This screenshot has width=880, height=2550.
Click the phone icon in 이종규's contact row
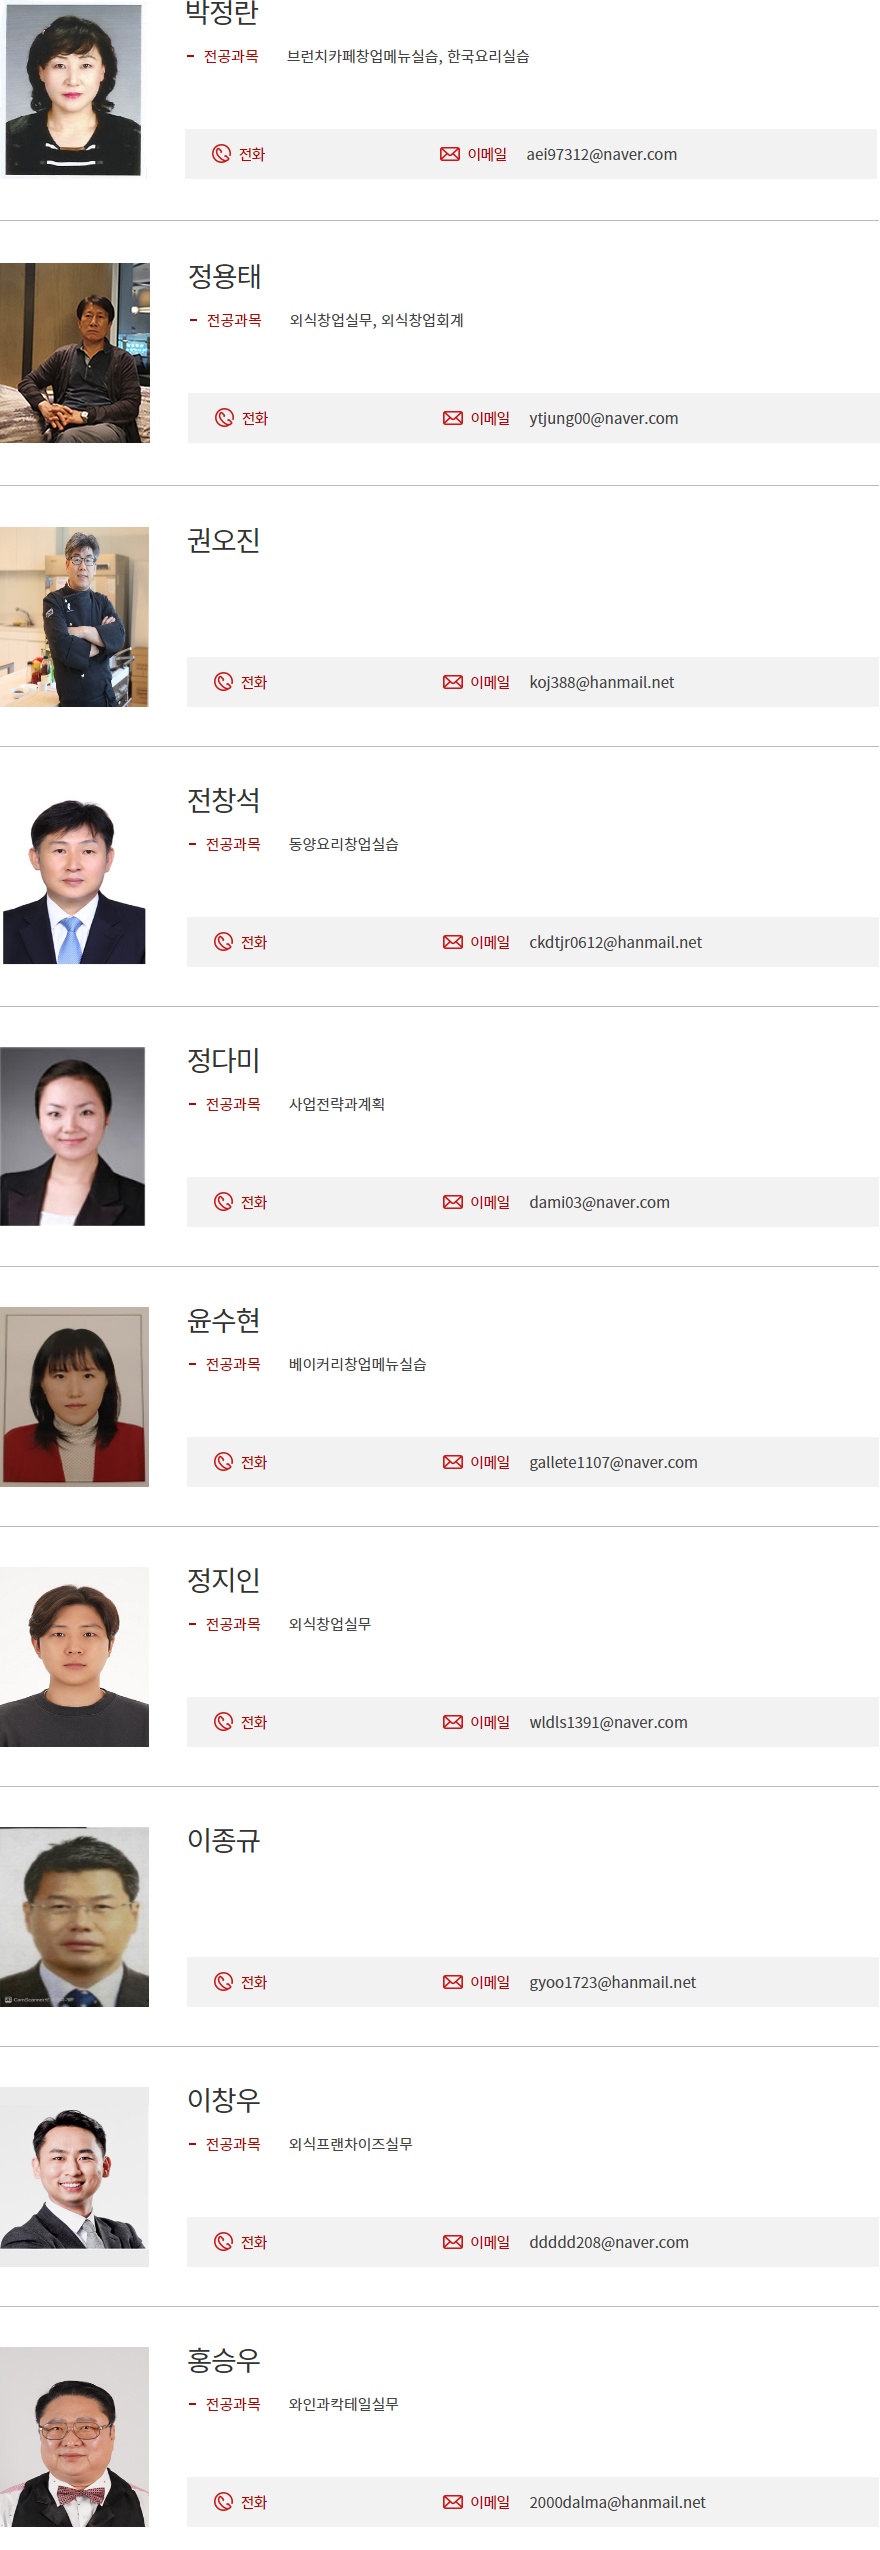tap(224, 1982)
